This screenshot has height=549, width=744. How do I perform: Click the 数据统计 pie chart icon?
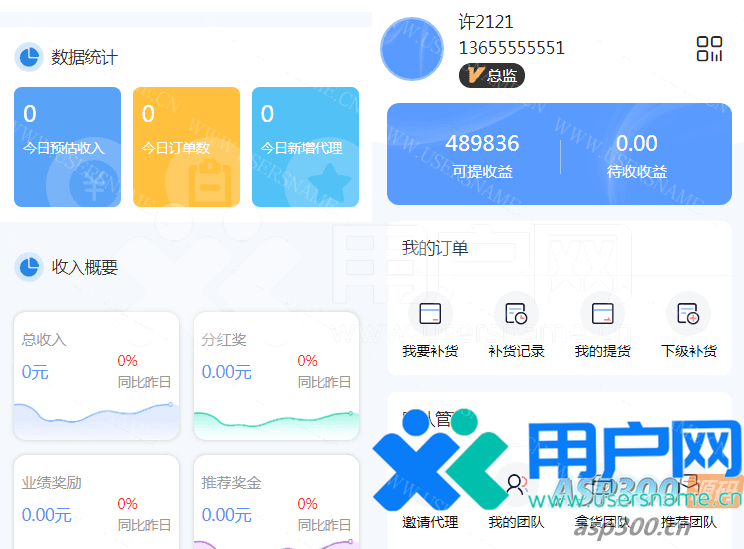tap(29, 57)
